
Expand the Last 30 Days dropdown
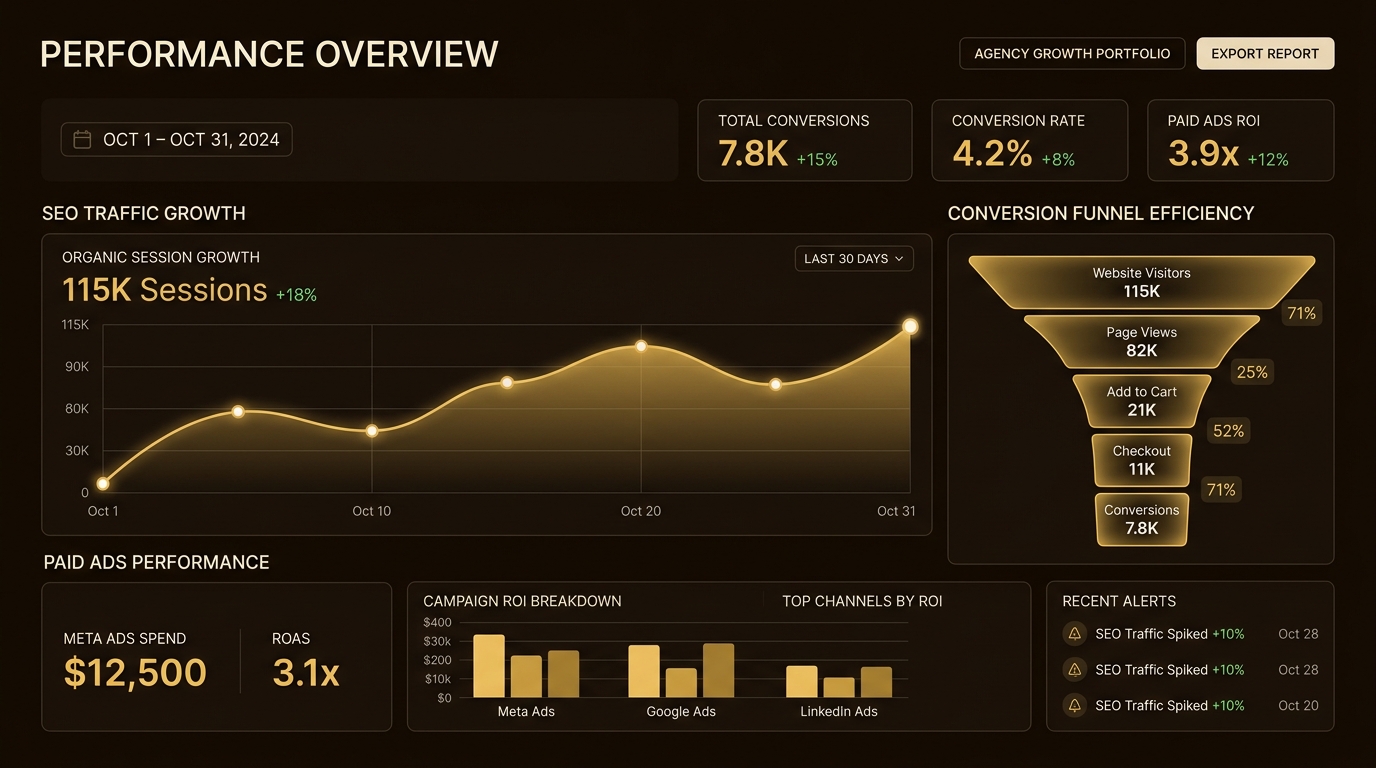click(854, 258)
